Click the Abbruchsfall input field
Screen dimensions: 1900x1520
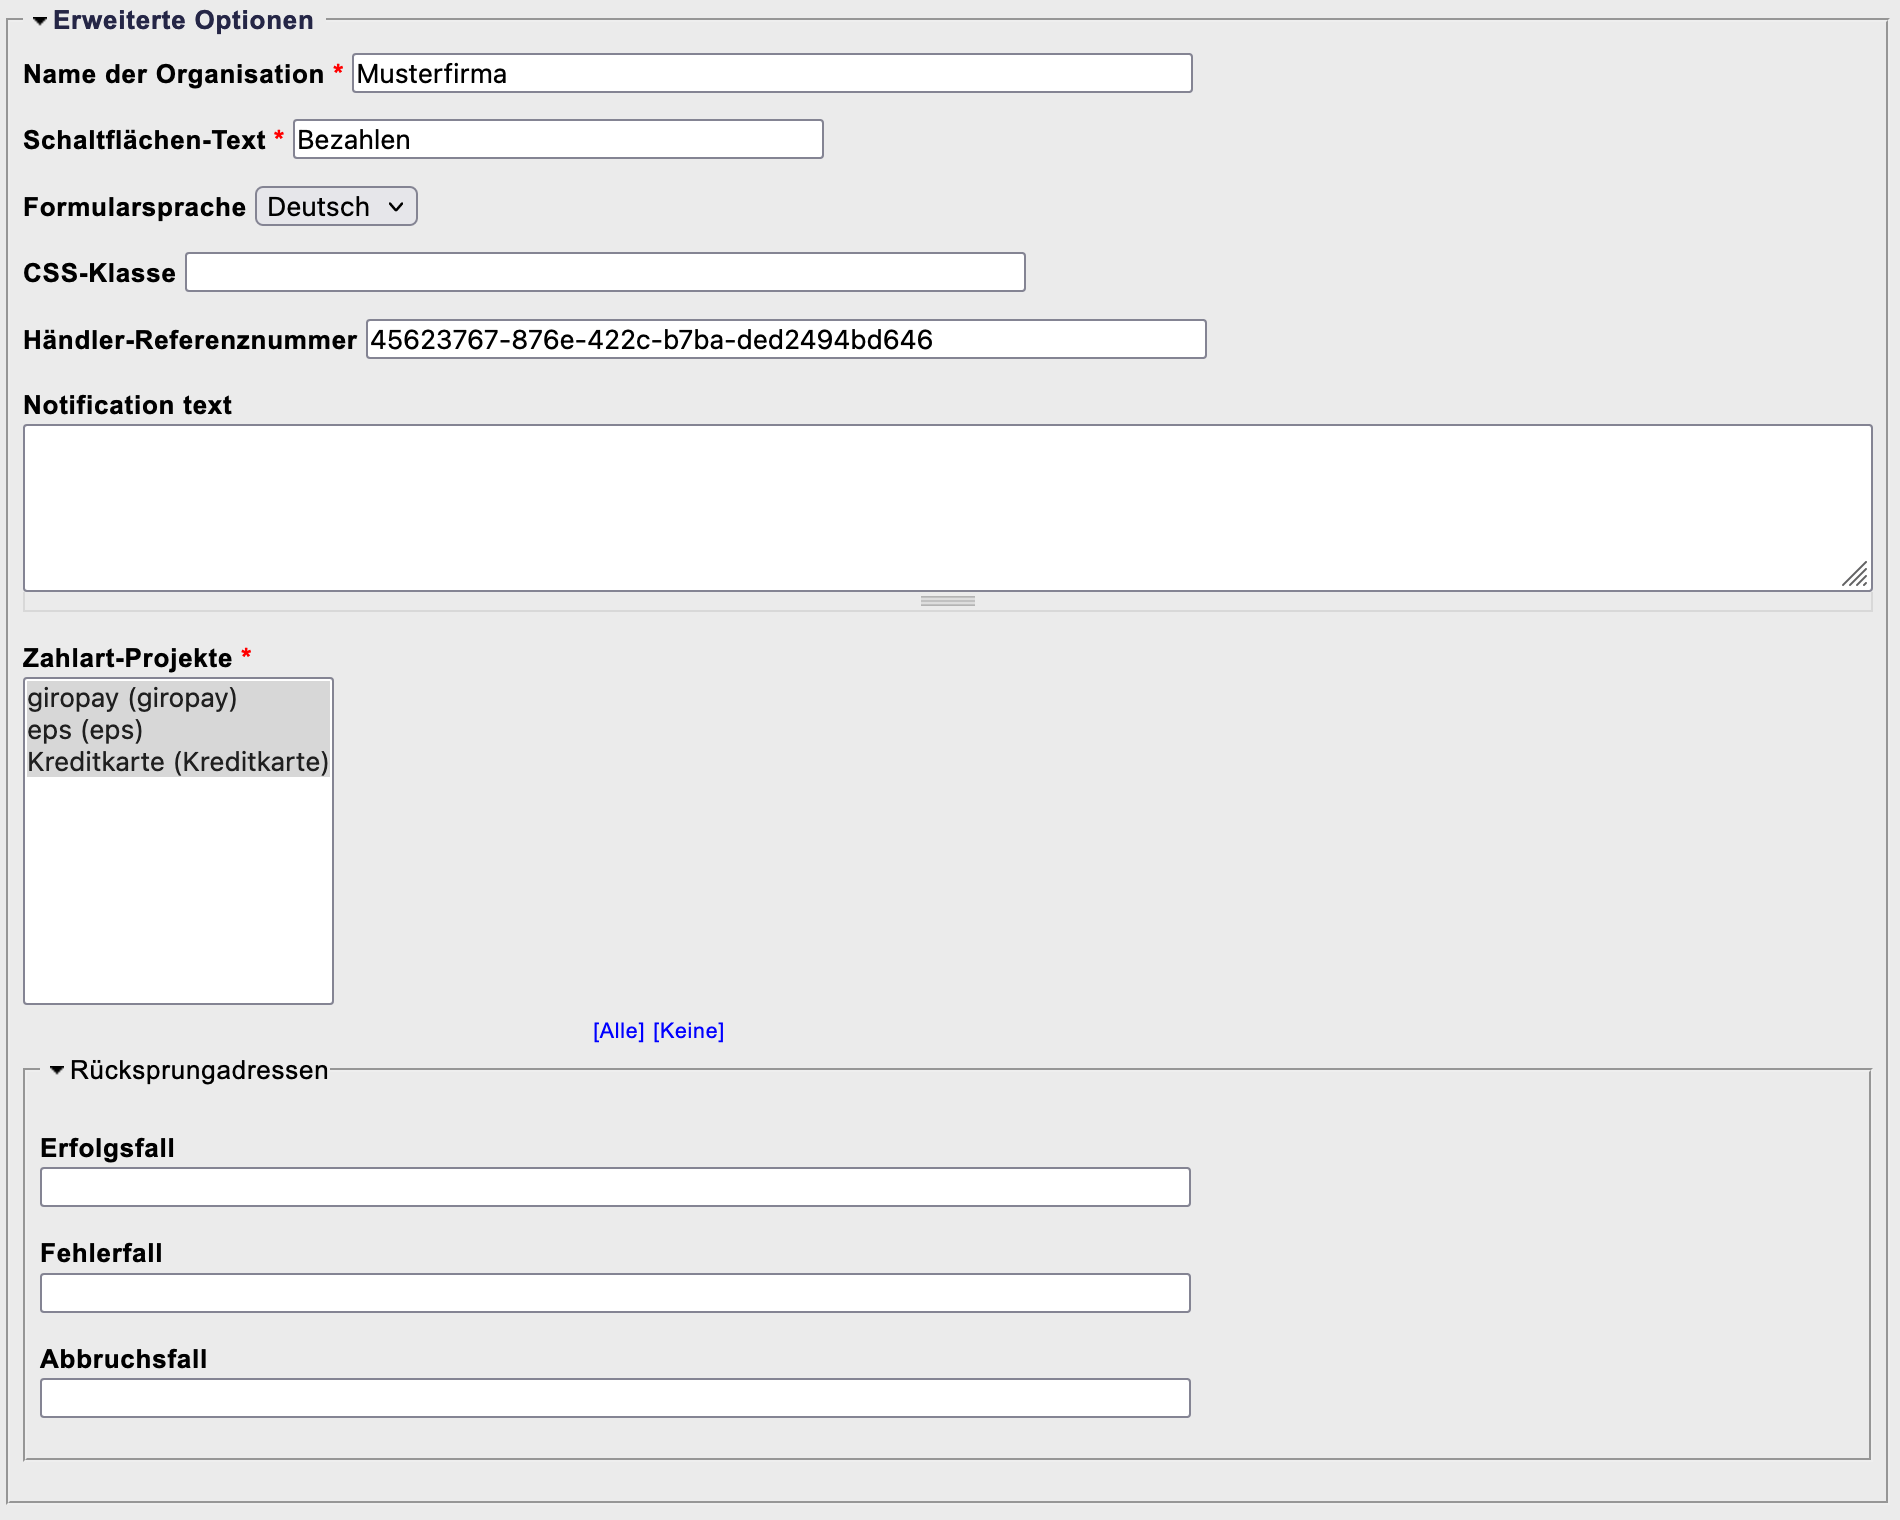point(614,1398)
